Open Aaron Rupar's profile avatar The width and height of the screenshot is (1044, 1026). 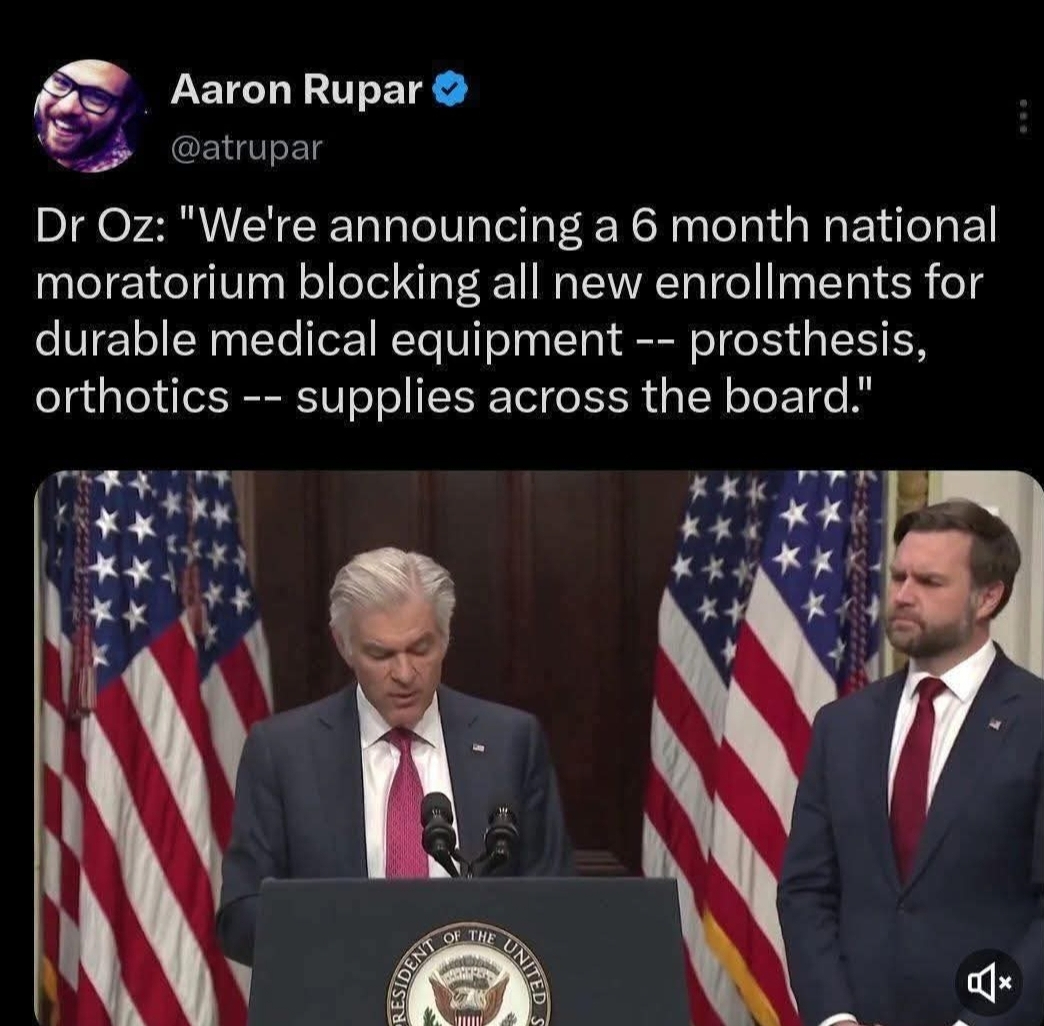[x=89, y=116]
